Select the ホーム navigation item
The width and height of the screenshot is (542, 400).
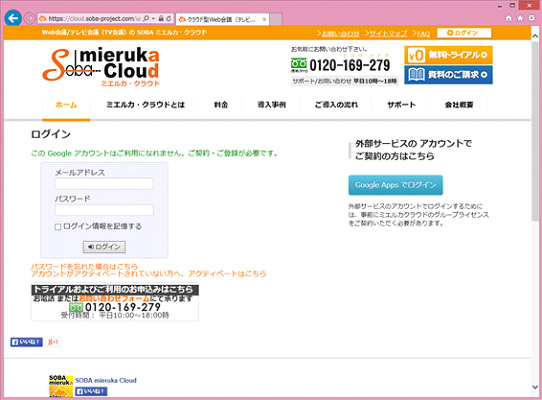66,105
